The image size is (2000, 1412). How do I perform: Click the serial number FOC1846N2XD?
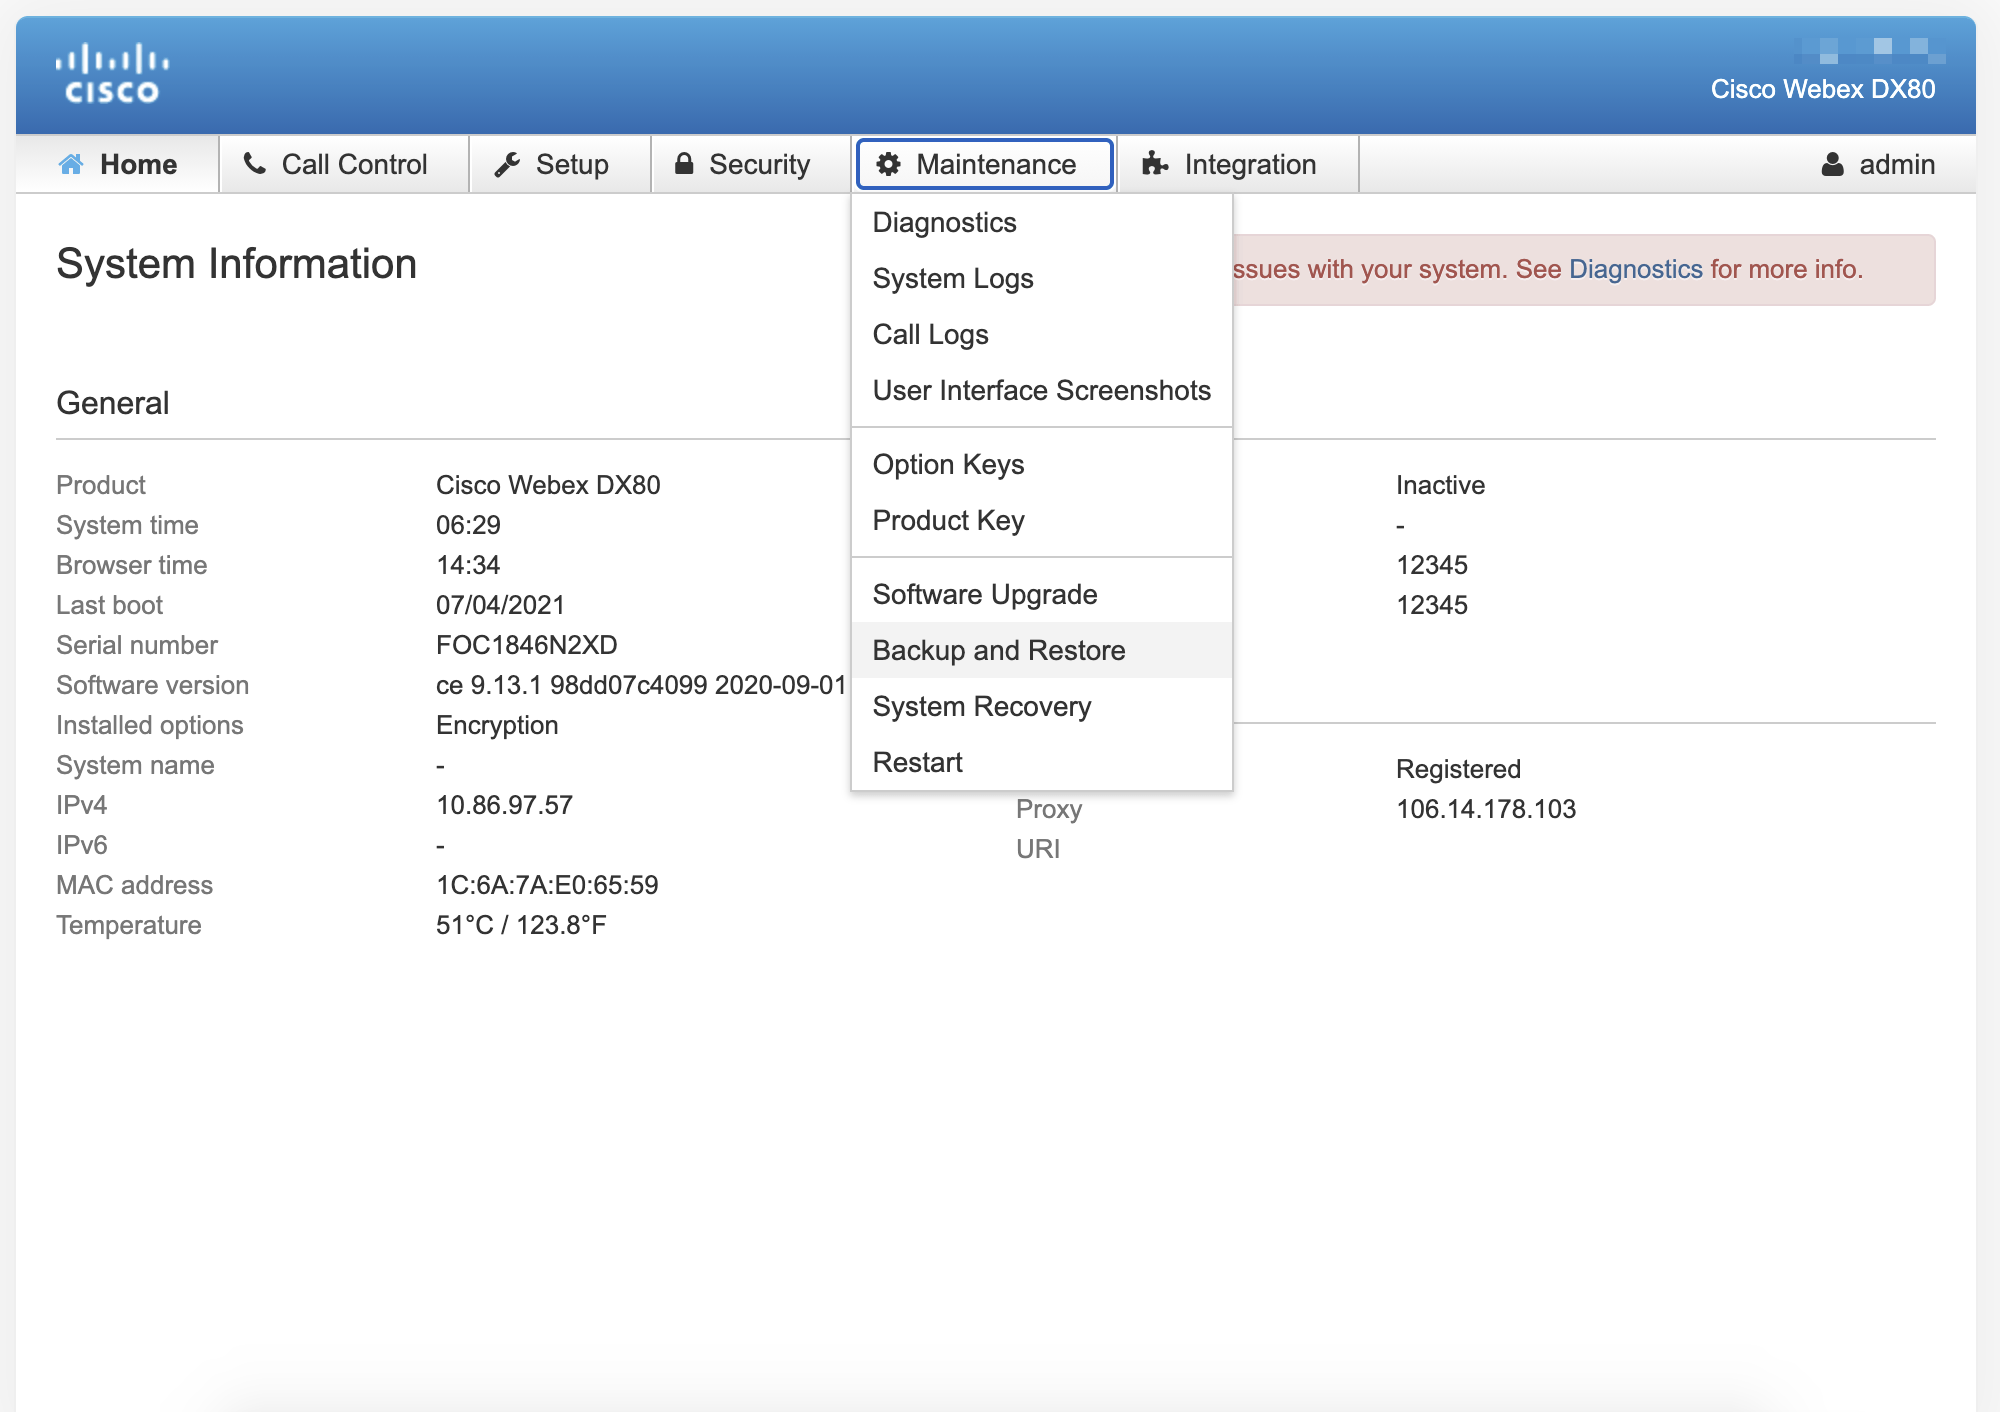click(527, 645)
